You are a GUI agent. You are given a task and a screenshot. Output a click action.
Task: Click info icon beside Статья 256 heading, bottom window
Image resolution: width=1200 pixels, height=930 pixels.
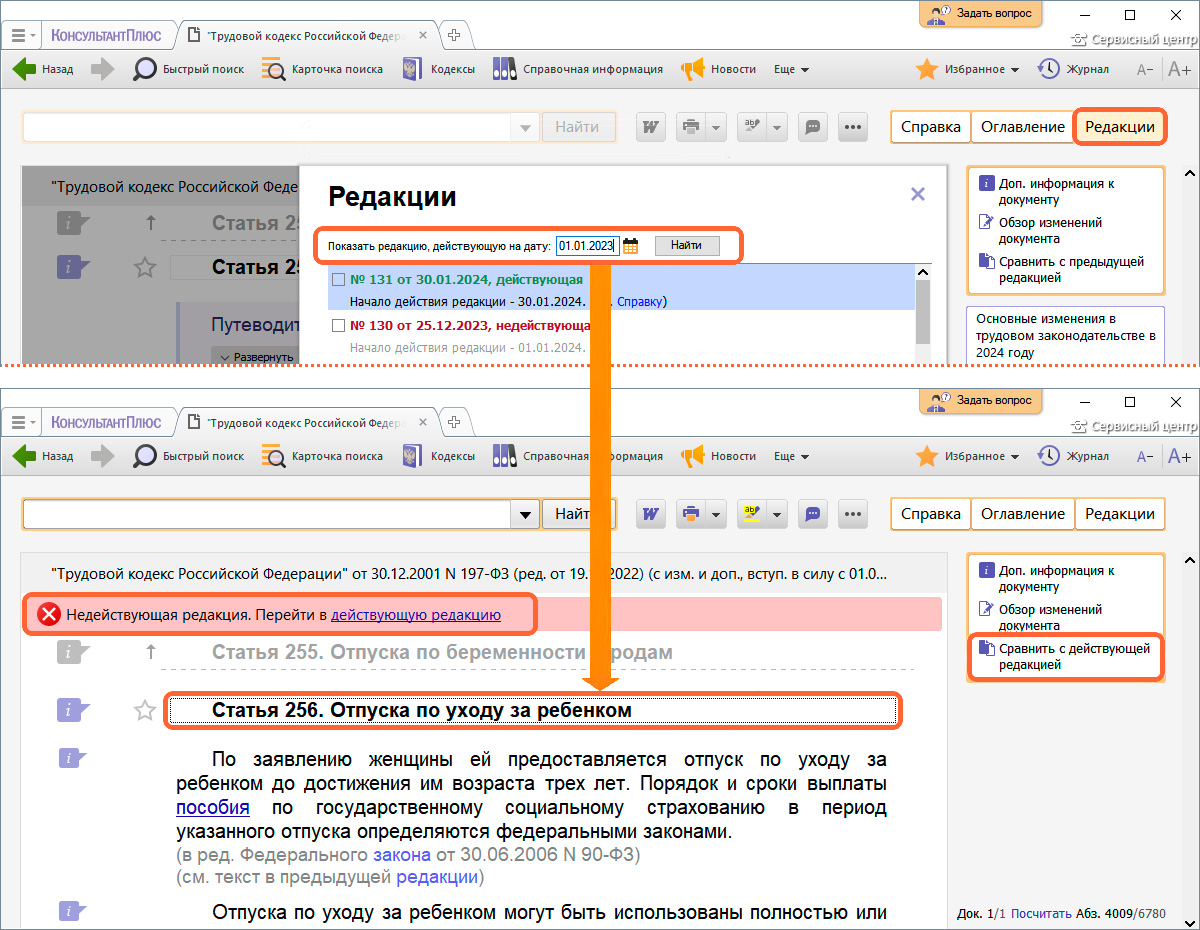click(x=73, y=710)
